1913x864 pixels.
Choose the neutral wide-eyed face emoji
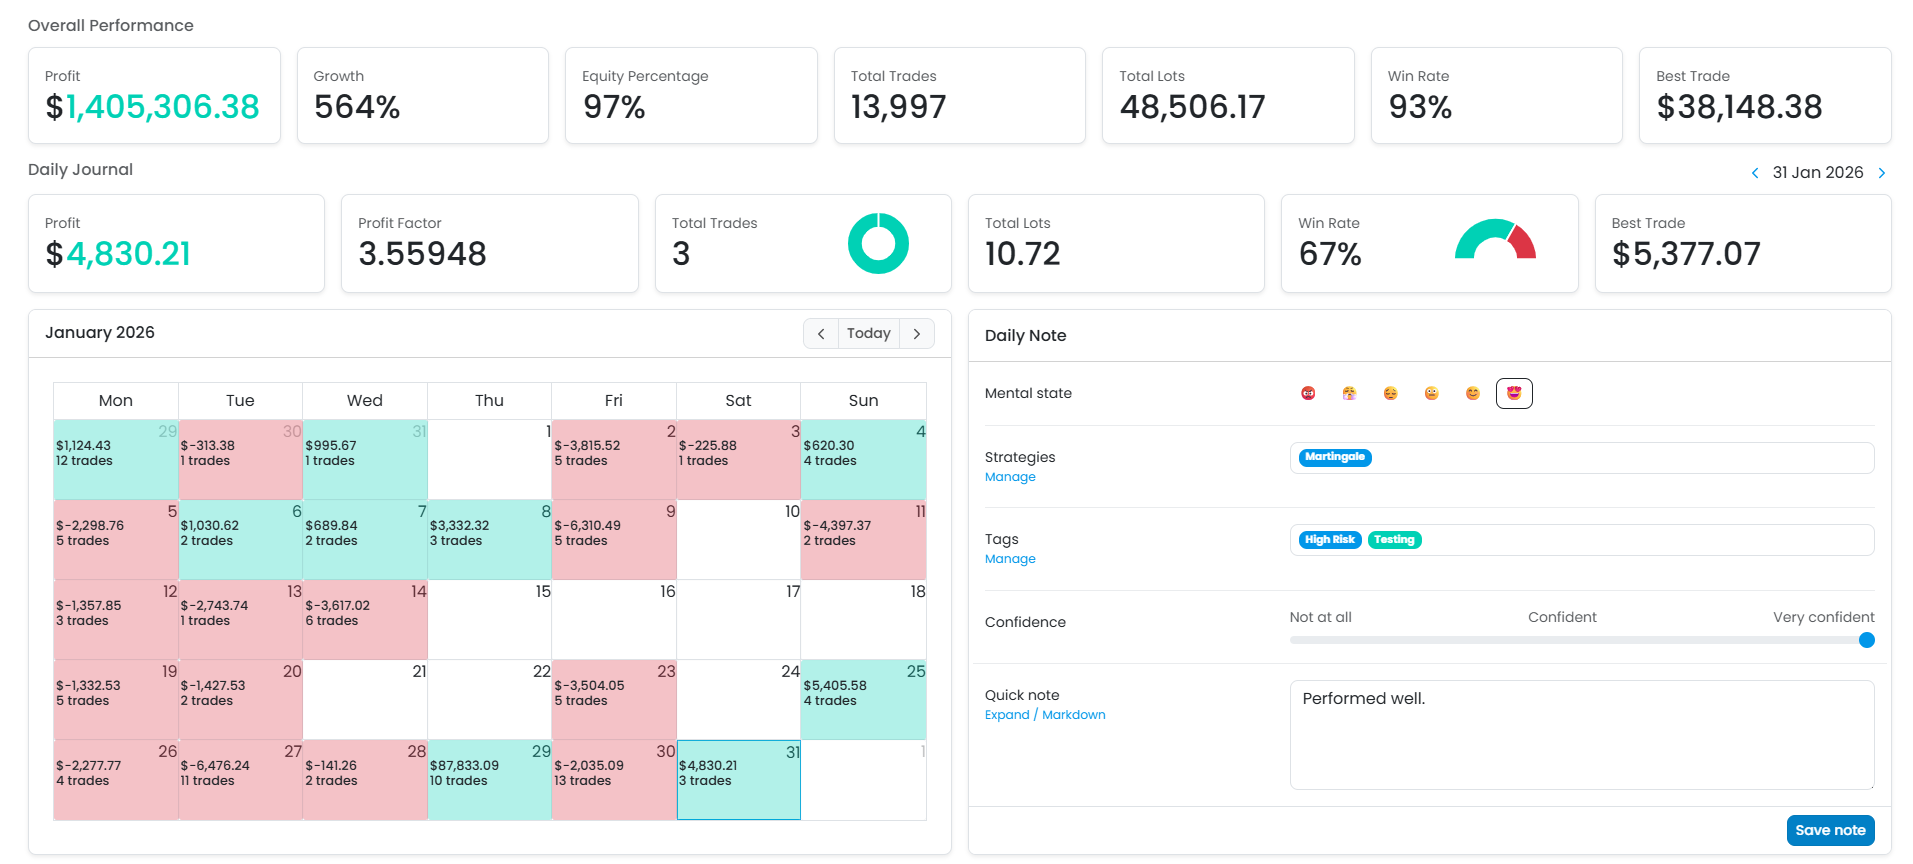(1431, 393)
